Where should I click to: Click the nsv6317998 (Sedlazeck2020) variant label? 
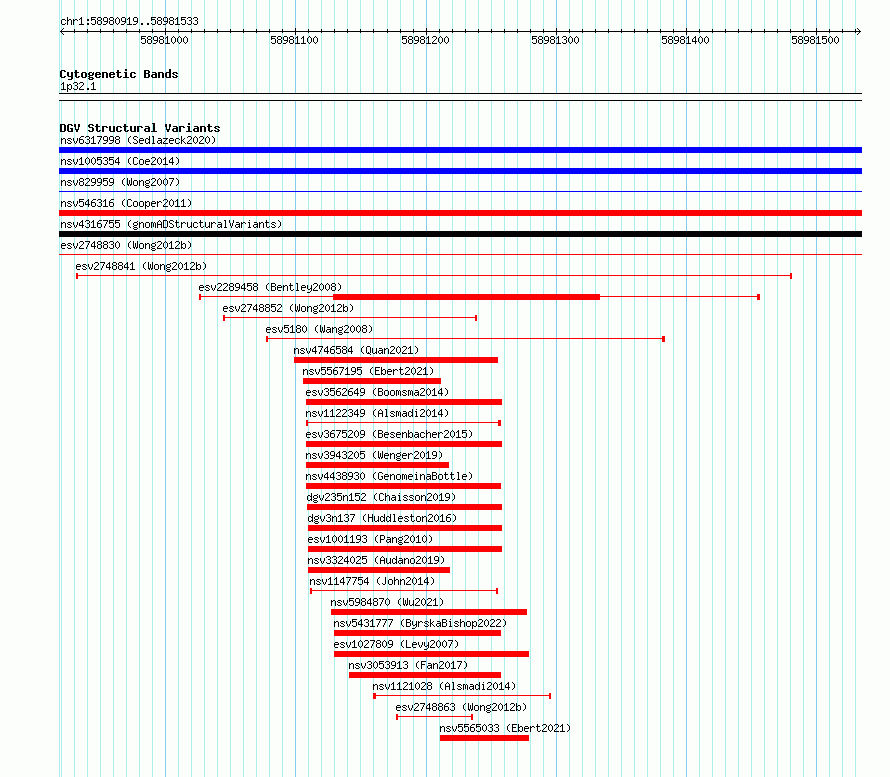click(x=138, y=140)
